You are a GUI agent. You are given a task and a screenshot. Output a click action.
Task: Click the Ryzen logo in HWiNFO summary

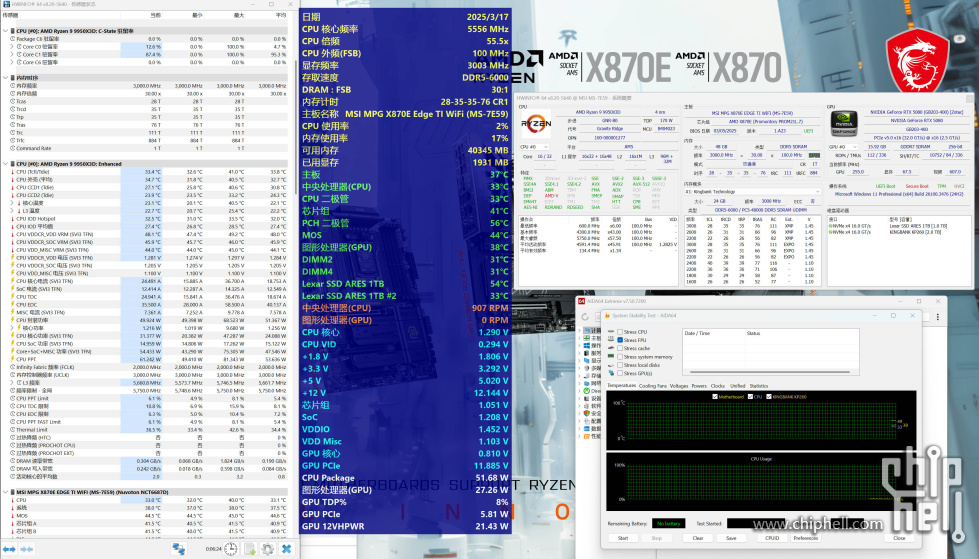(536, 124)
